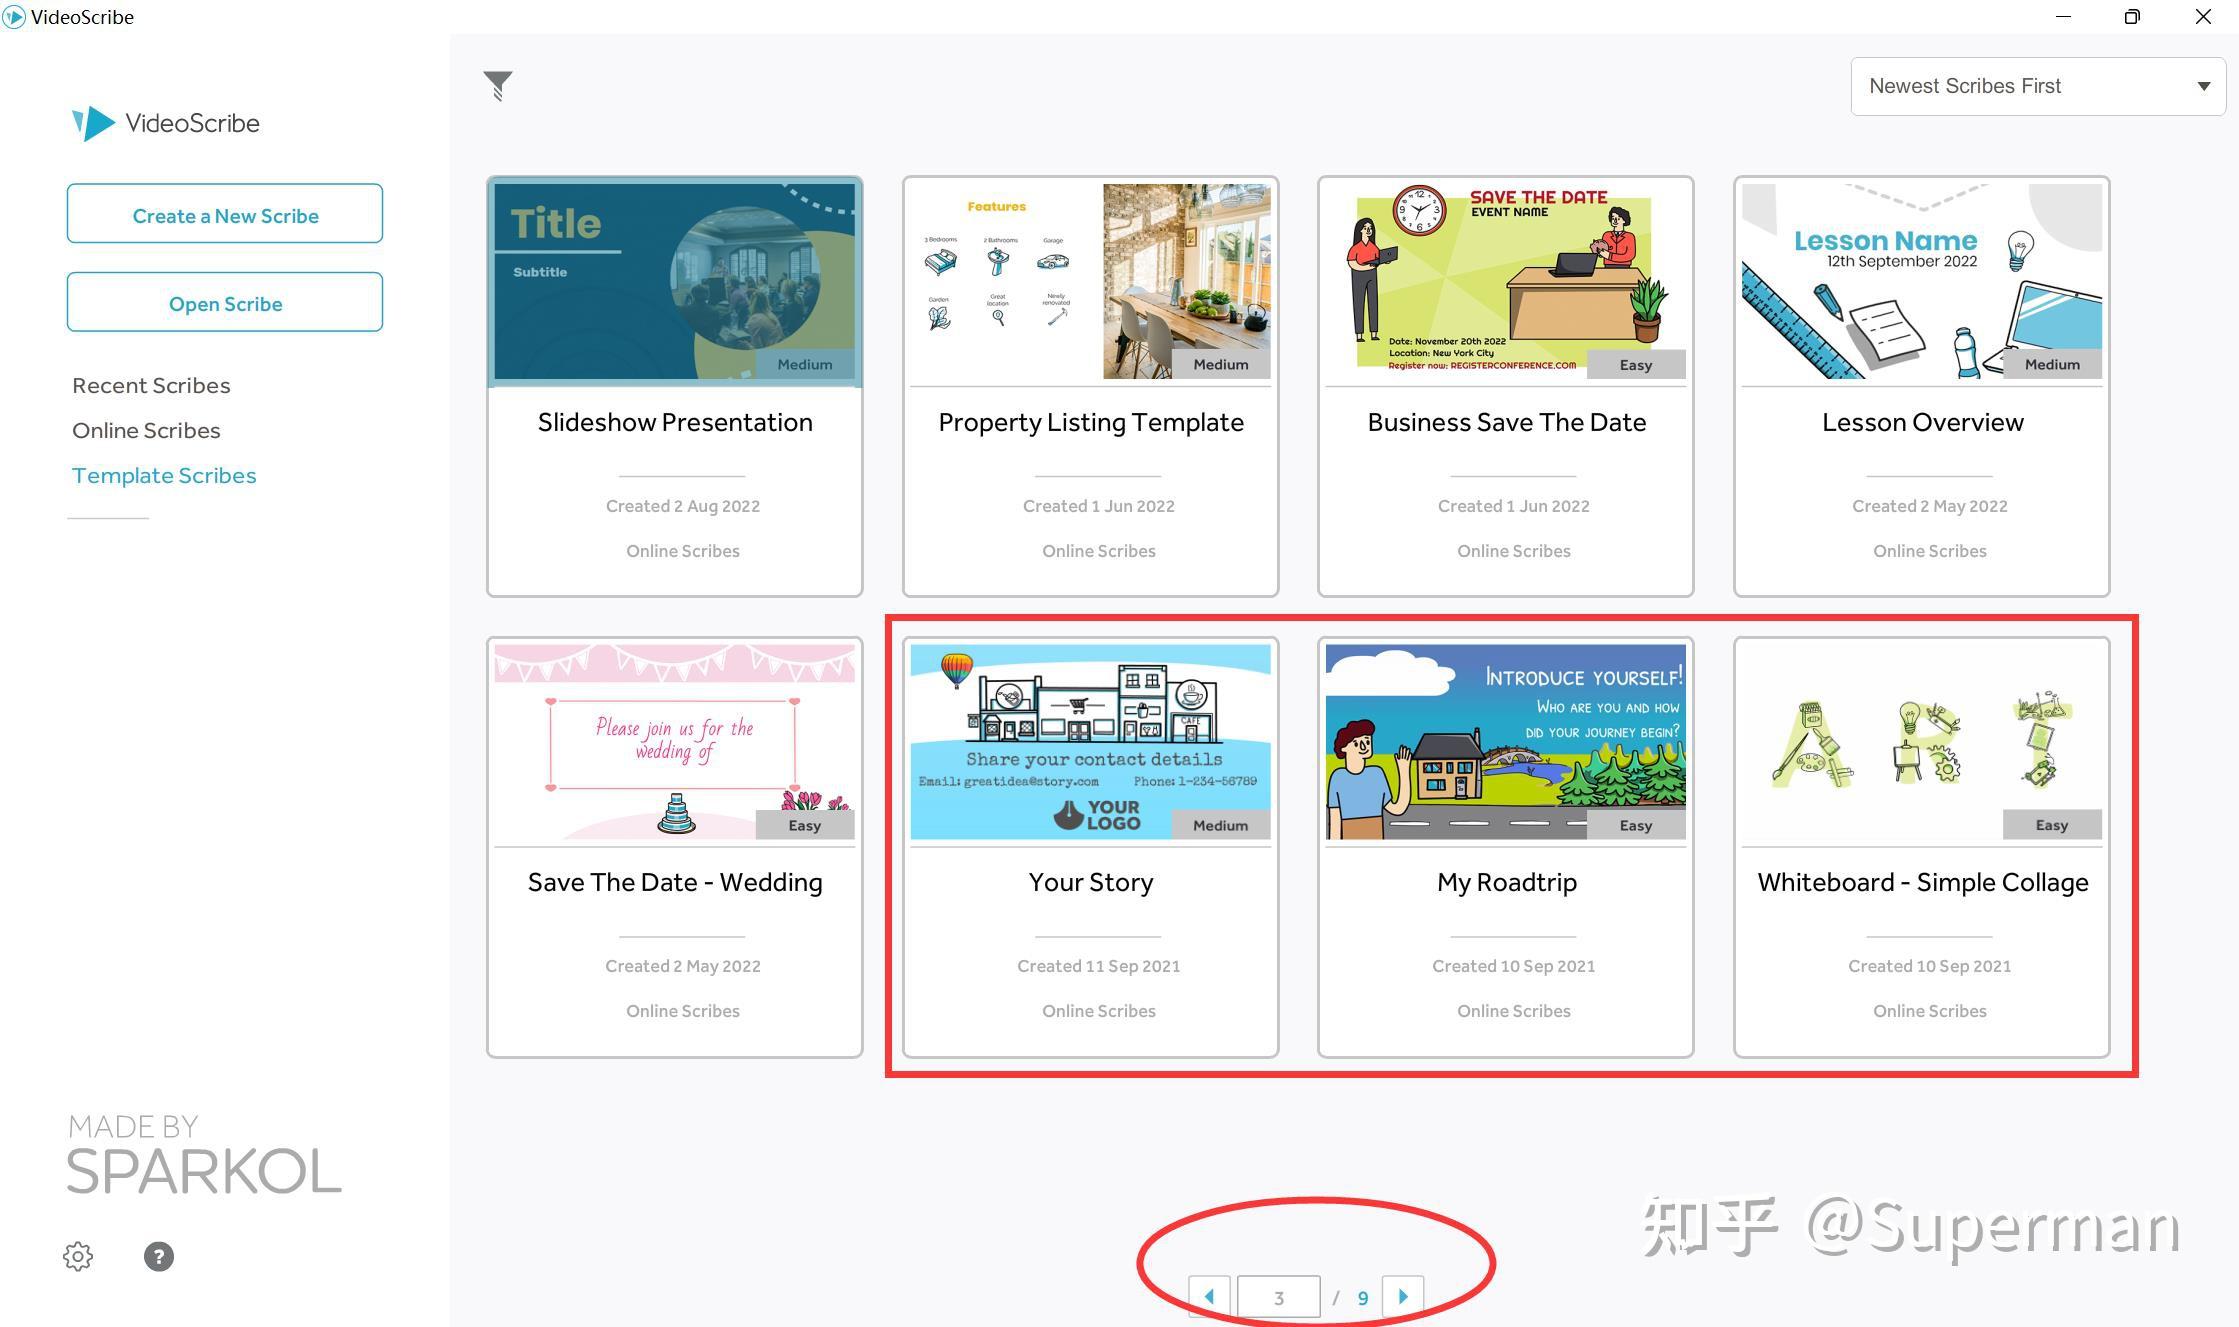Click Open Scribe
This screenshot has height=1327, width=2239.
click(224, 302)
